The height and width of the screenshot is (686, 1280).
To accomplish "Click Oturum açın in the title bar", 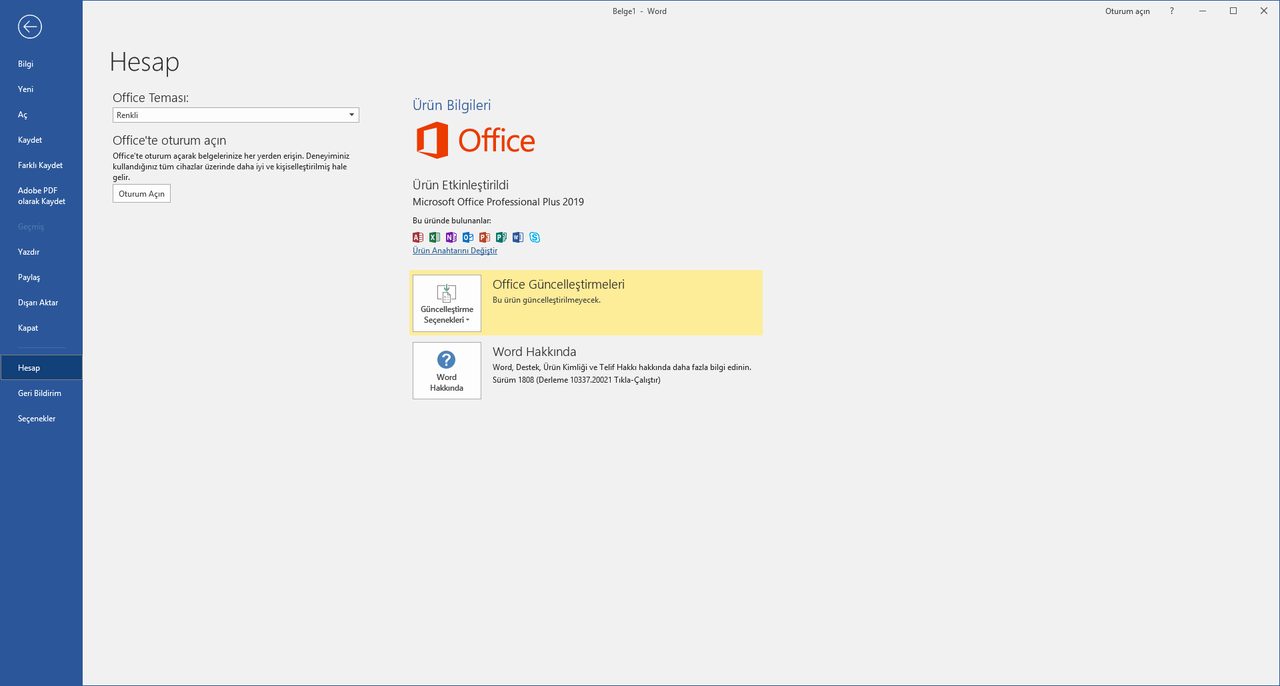I will 1127,11.
